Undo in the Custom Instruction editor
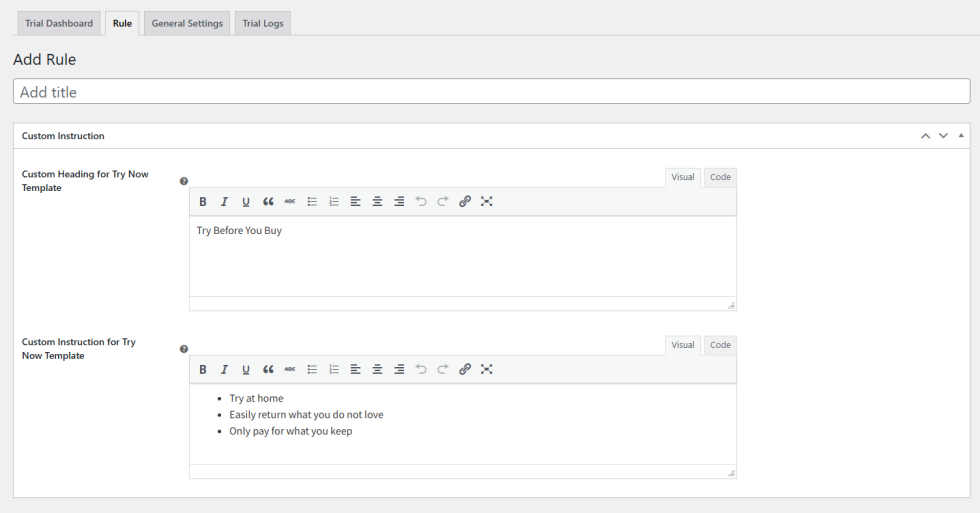The height and width of the screenshot is (513, 980). click(x=421, y=369)
